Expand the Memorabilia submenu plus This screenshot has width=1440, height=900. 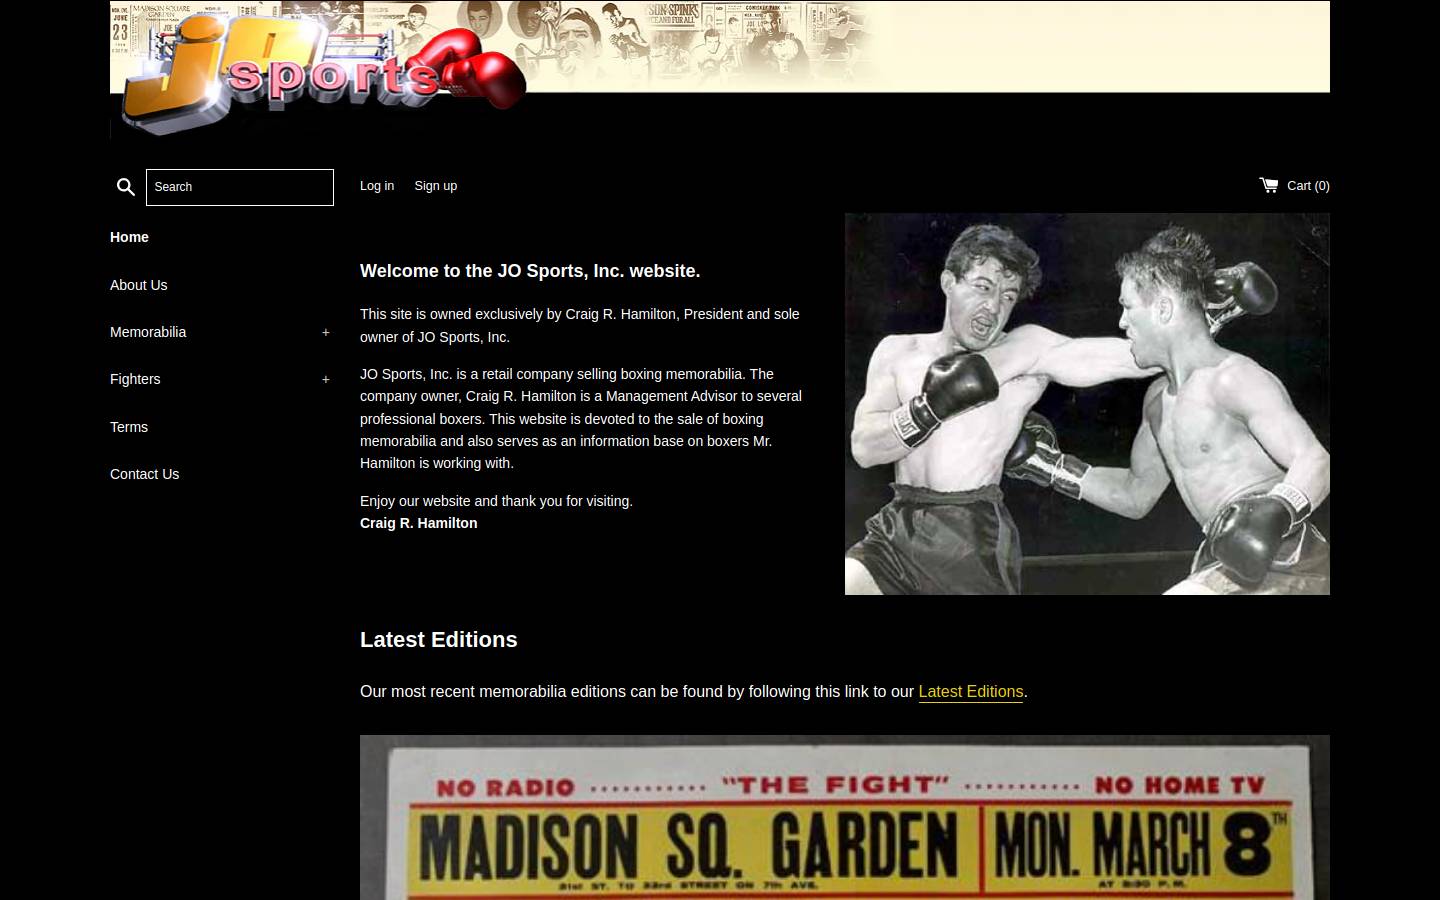325,332
